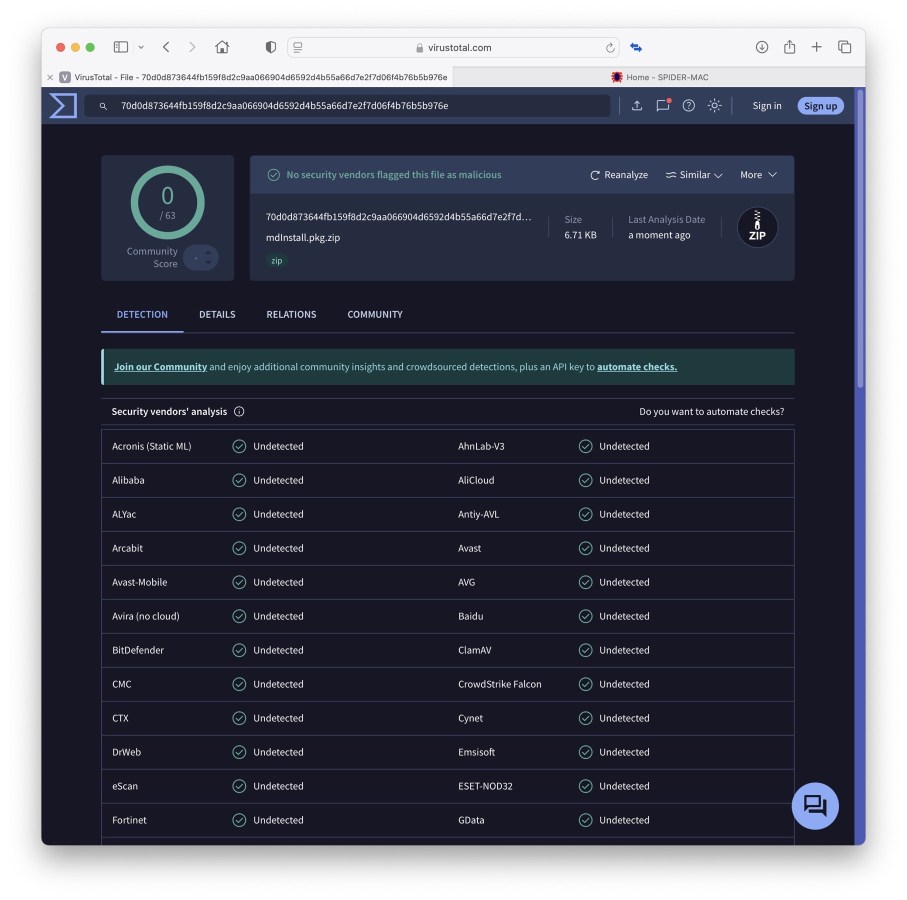Click the blue extension arrows icon
The height and width of the screenshot is (900, 907).
tap(636, 47)
